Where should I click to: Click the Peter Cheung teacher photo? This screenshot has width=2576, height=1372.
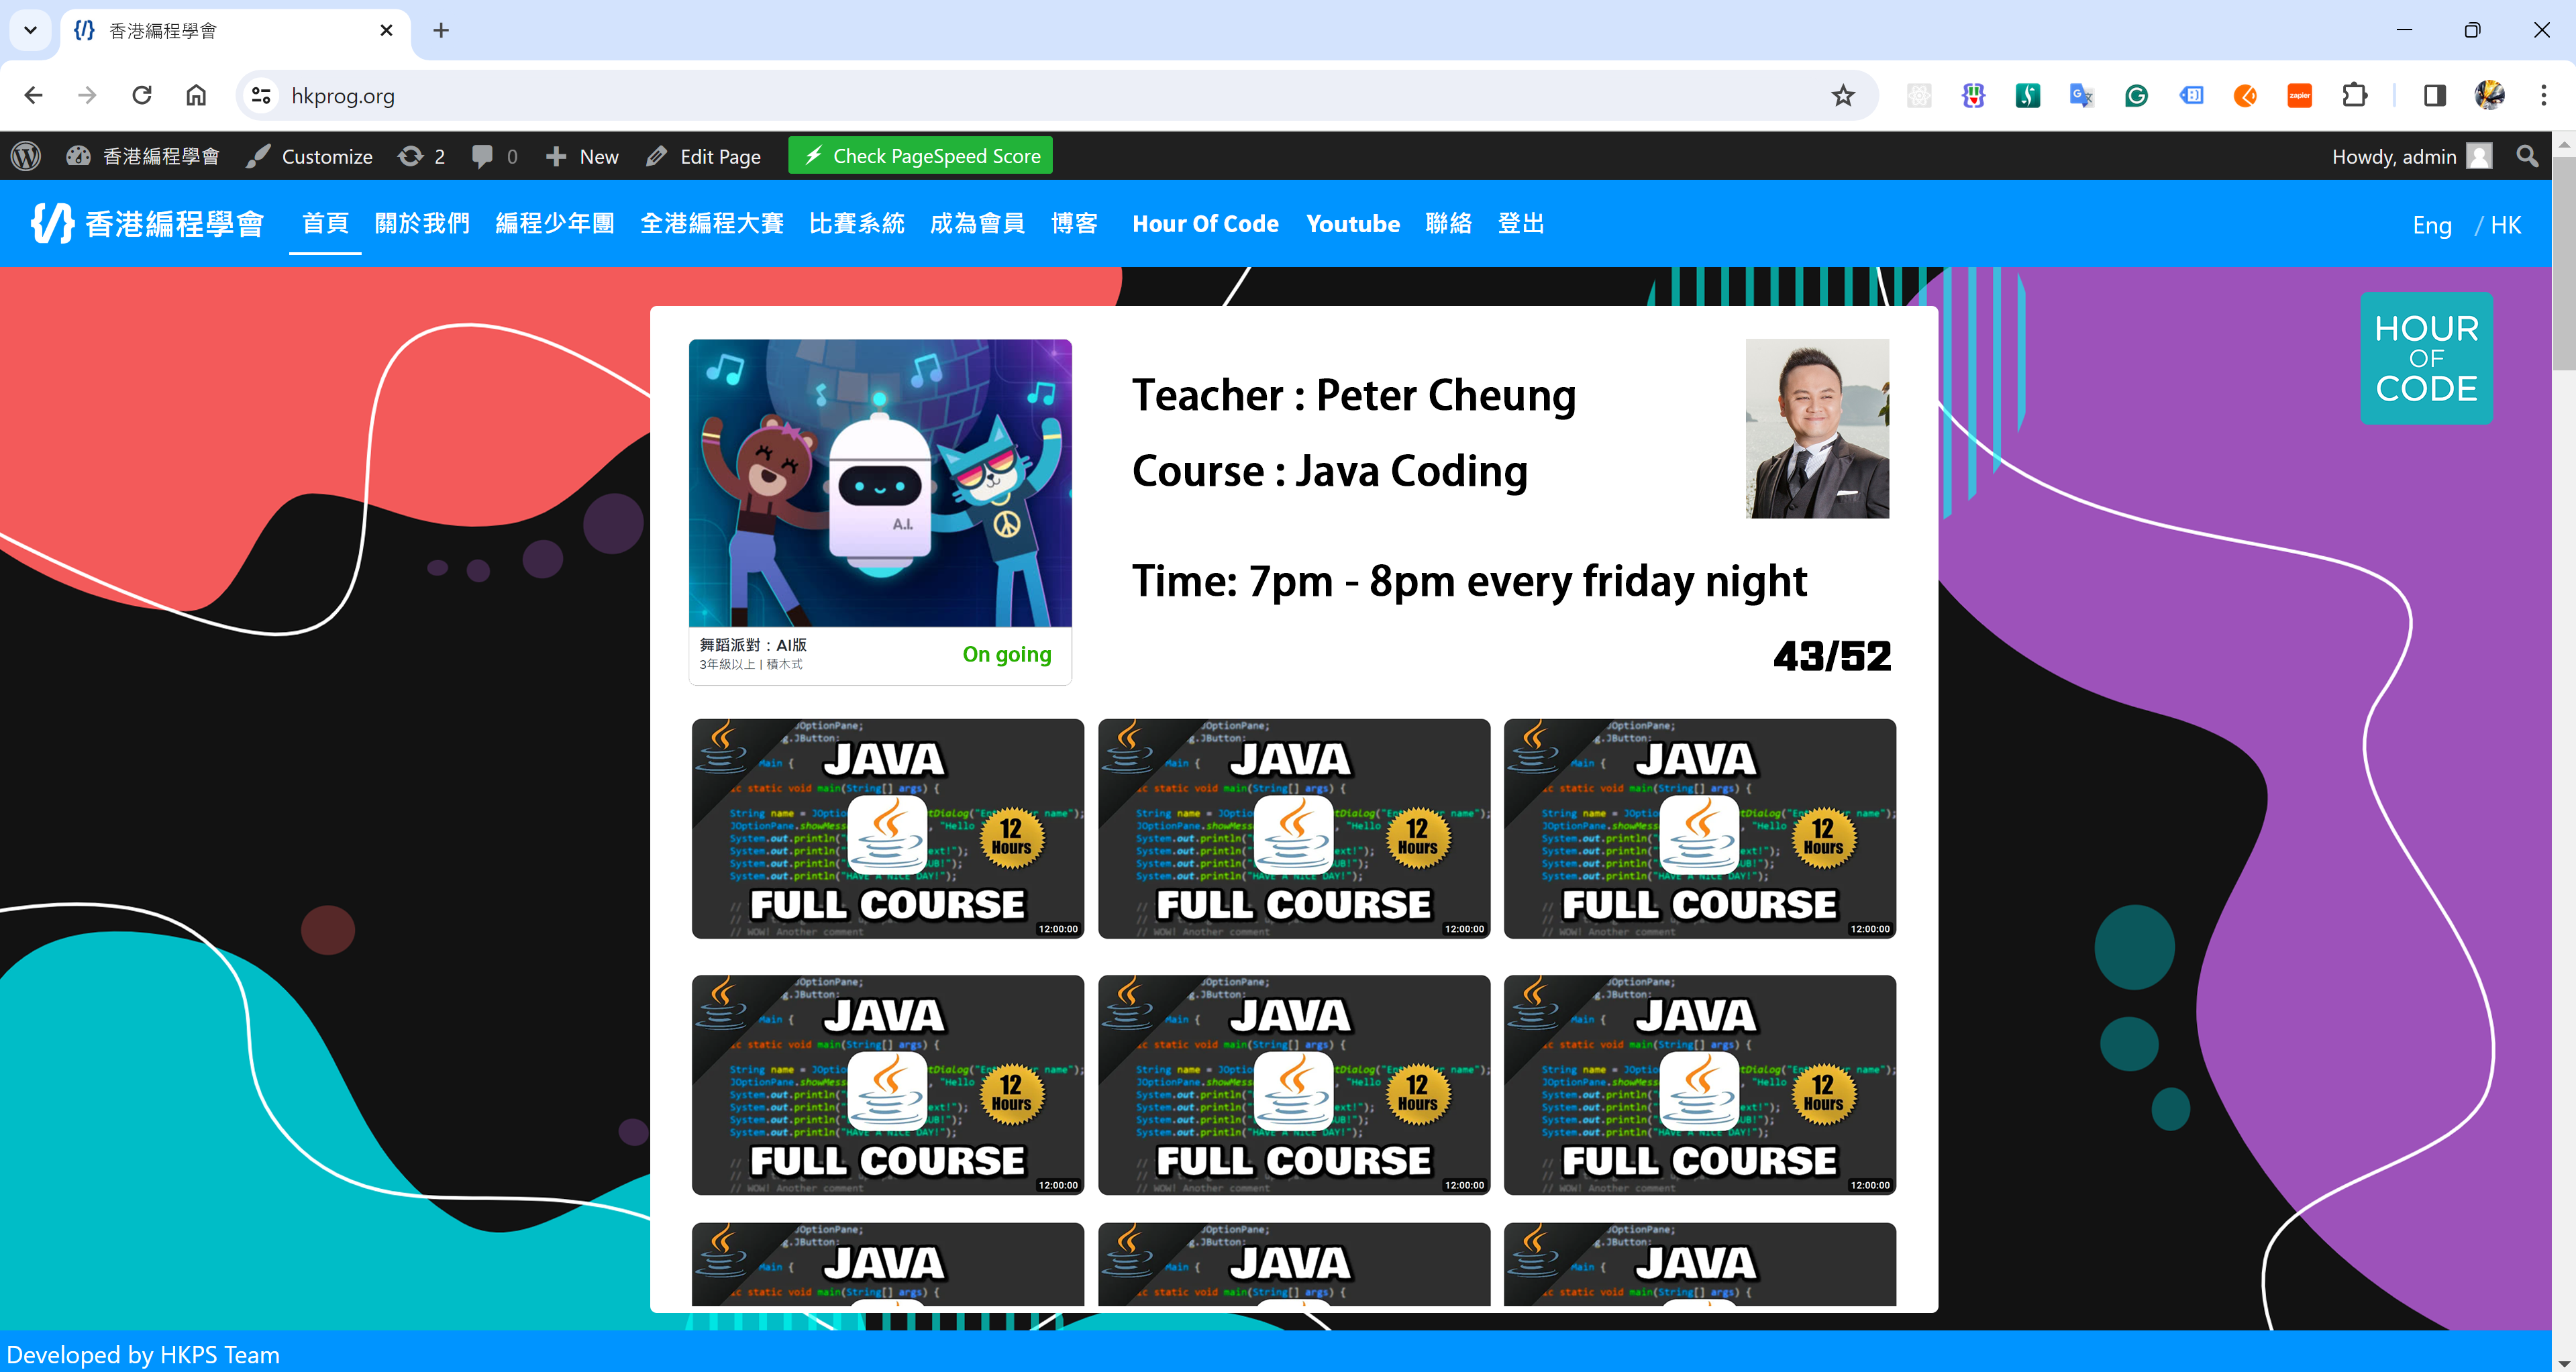(x=1817, y=428)
